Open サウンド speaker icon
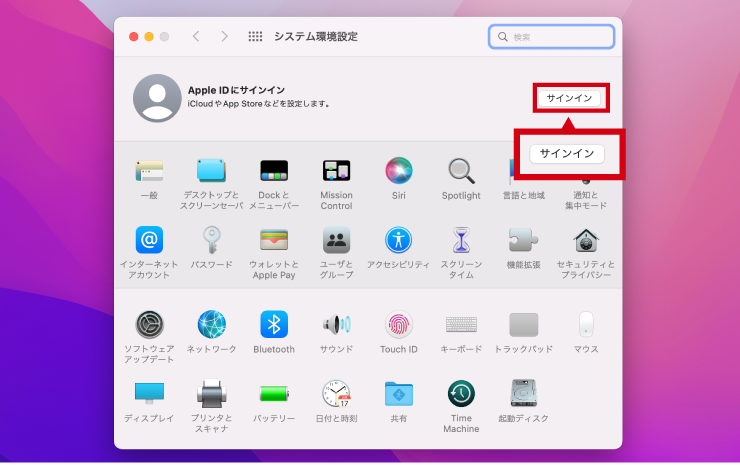Image resolution: width=740 pixels, height=465 pixels. pyautogui.click(x=336, y=325)
